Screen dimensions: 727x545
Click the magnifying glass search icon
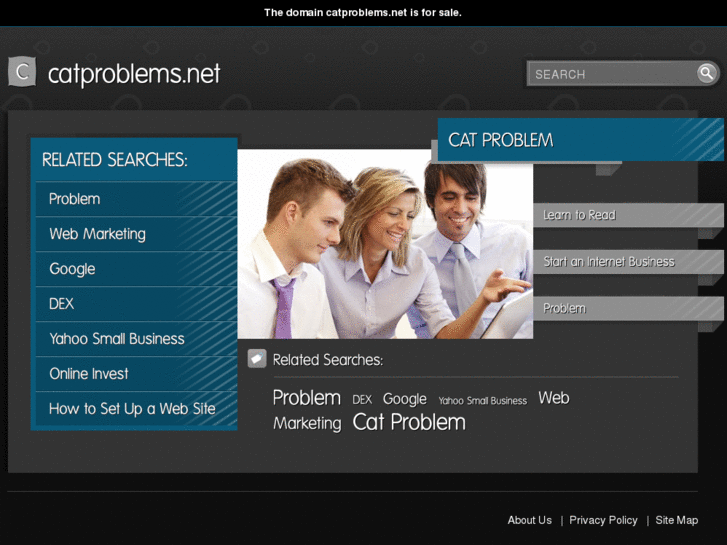click(707, 73)
